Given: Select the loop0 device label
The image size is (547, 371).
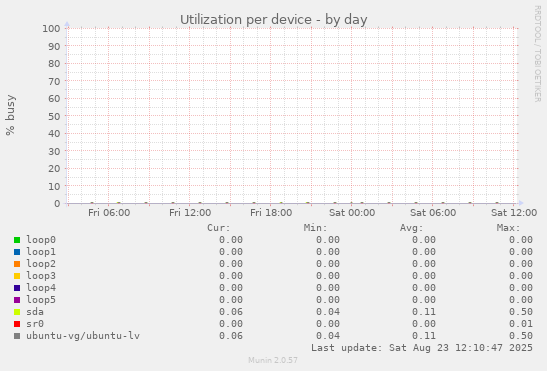Looking at the screenshot, I should 41,240.
